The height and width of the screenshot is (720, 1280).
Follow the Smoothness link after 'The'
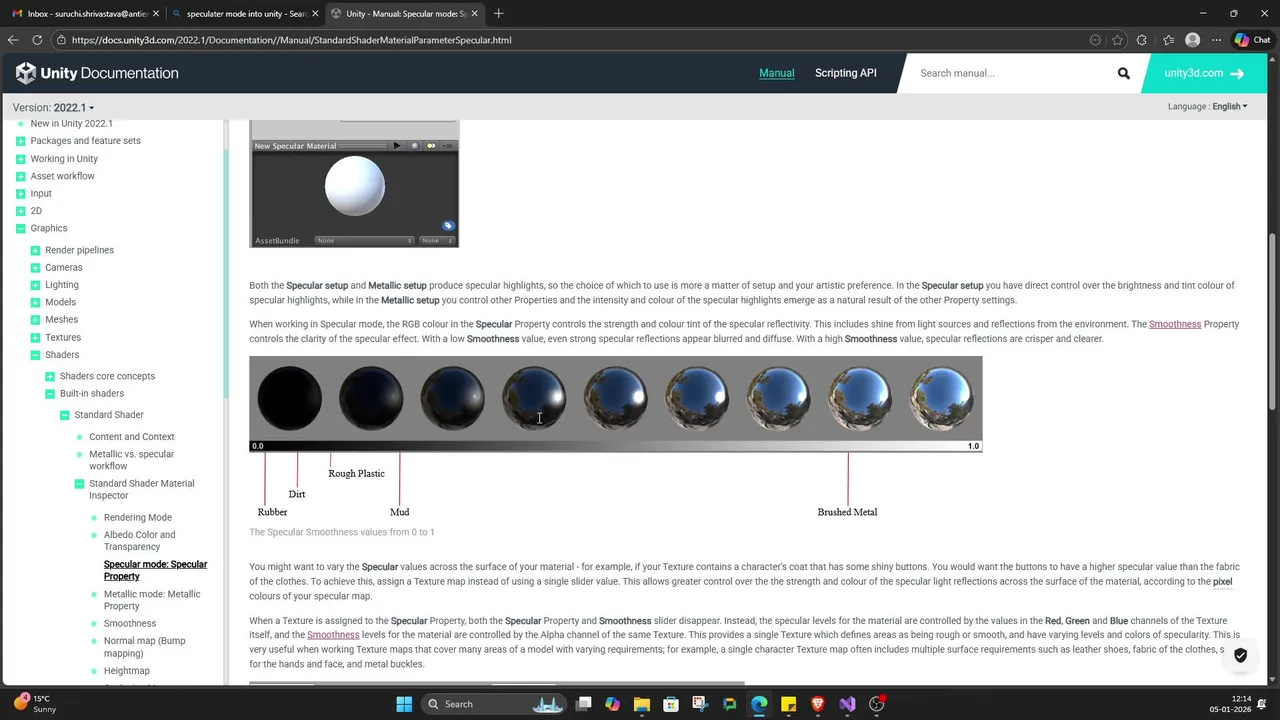click(1175, 324)
